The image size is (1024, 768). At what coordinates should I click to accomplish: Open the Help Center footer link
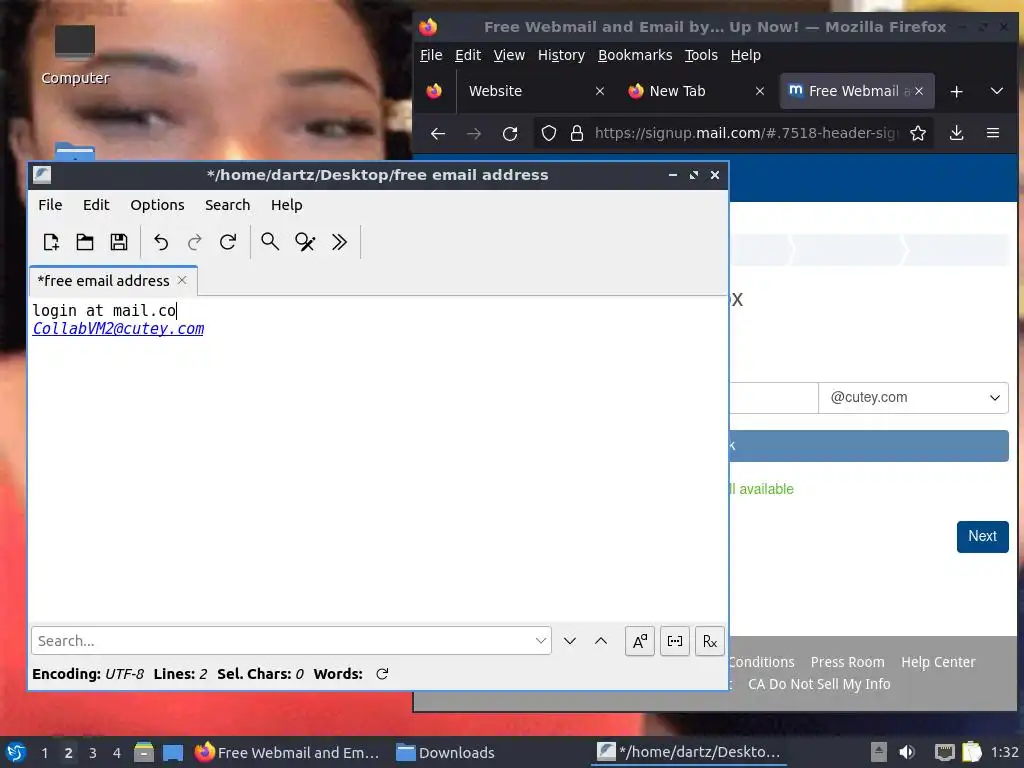(x=938, y=662)
